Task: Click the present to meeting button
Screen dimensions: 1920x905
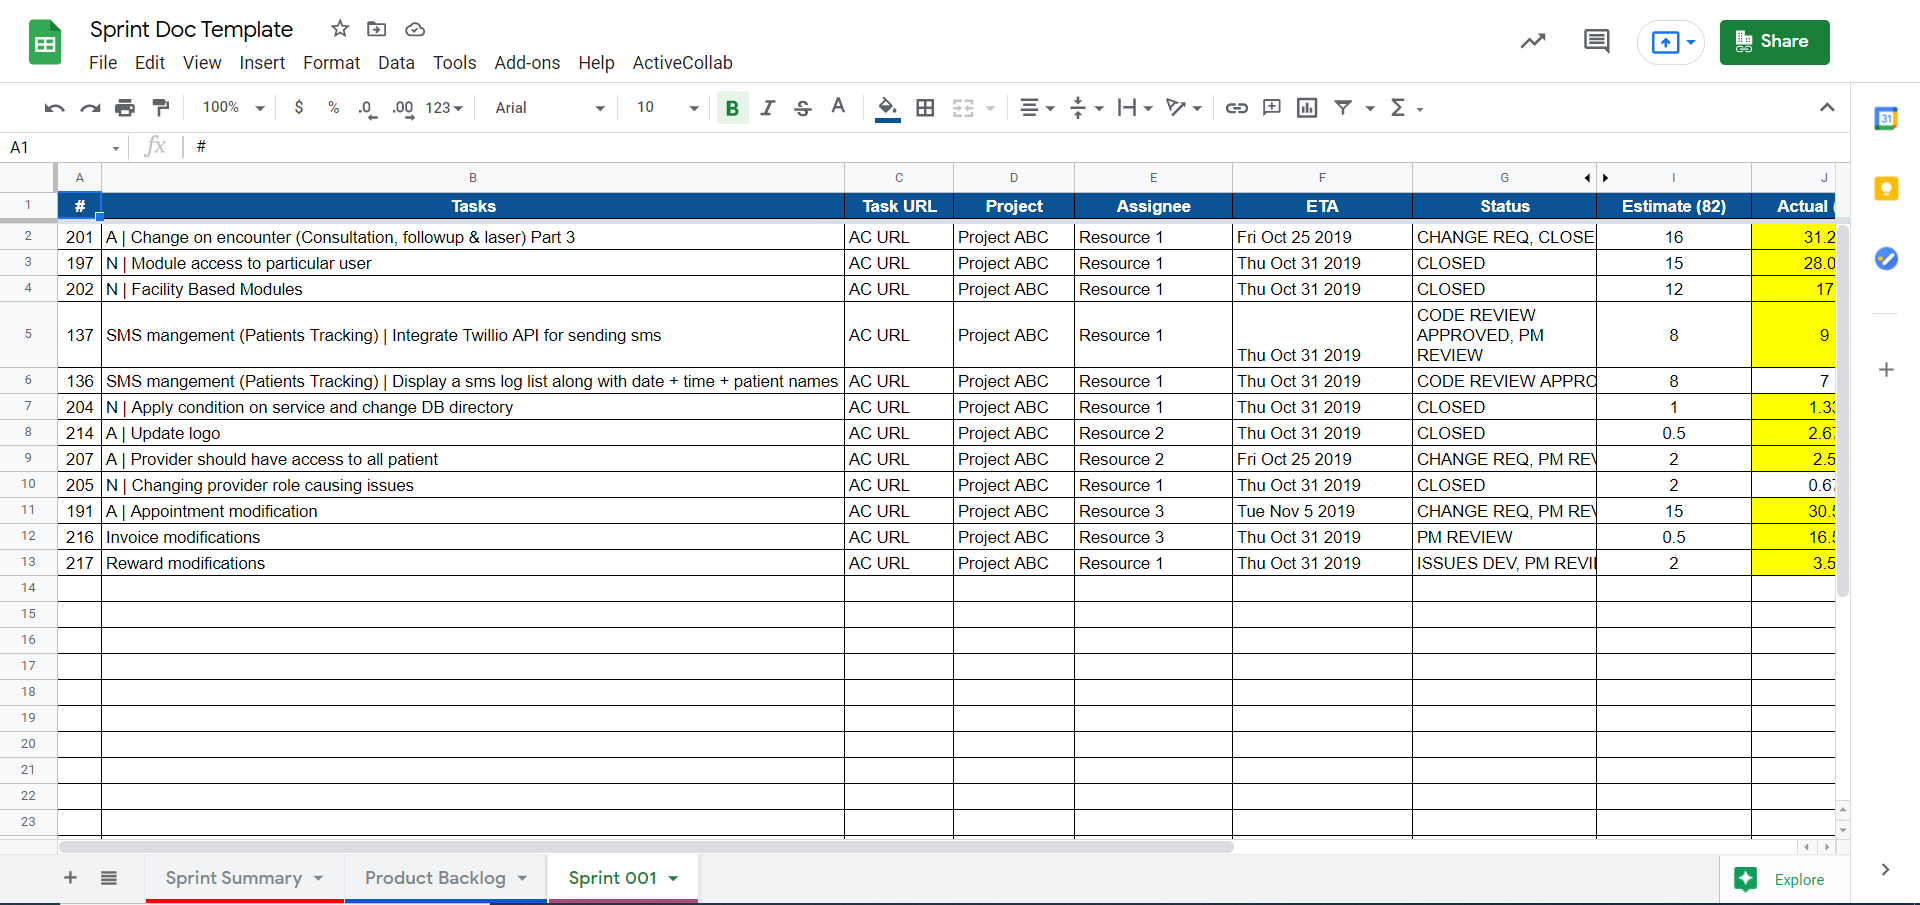Action: coord(1671,42)
